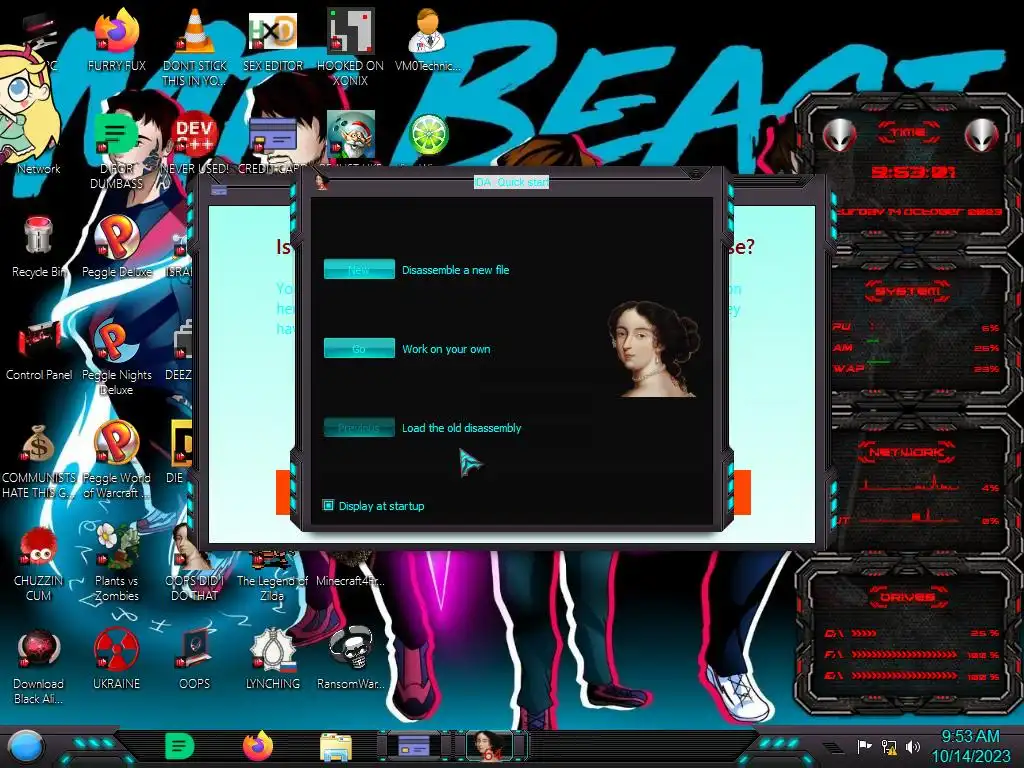Click the red digital clock readout
The width and height of the screenshot is (1024, 768).
914,172
